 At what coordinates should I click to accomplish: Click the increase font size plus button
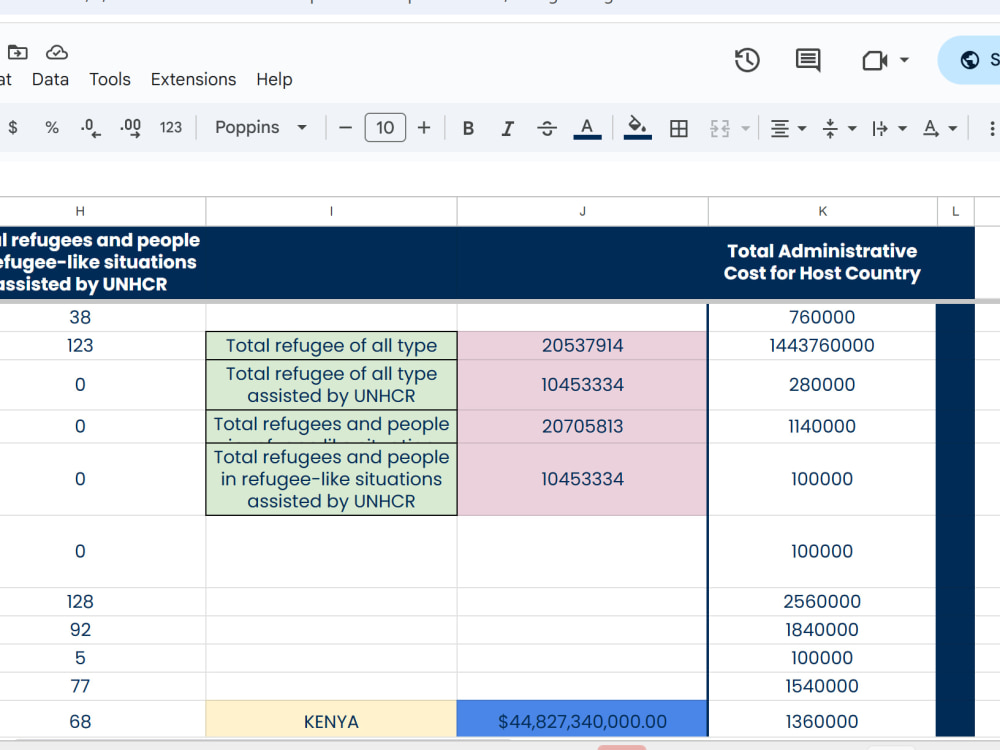tap(423, 128)
